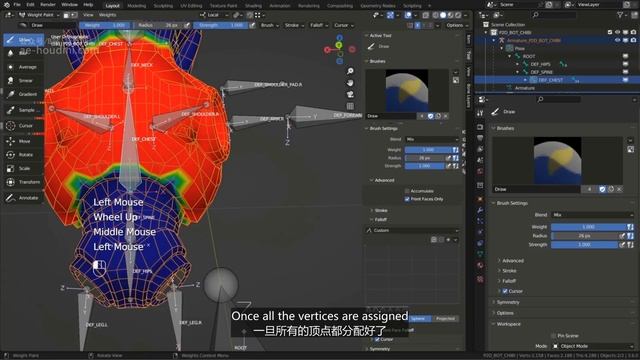Select rendered viewport shading mode icon
Image resolution: width=640 pixels, height=360 pixels.
(x=458, y=15)
